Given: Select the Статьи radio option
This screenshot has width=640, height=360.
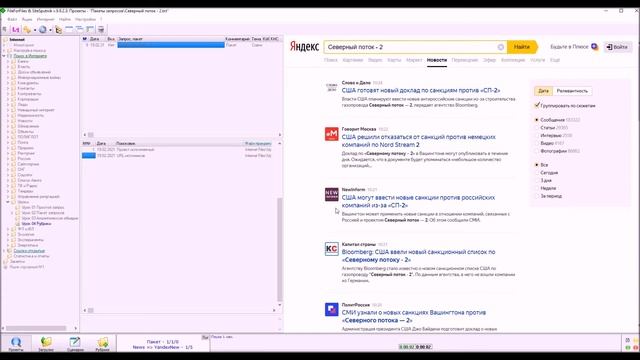Looking at the screenshot, I should point(537,128).
